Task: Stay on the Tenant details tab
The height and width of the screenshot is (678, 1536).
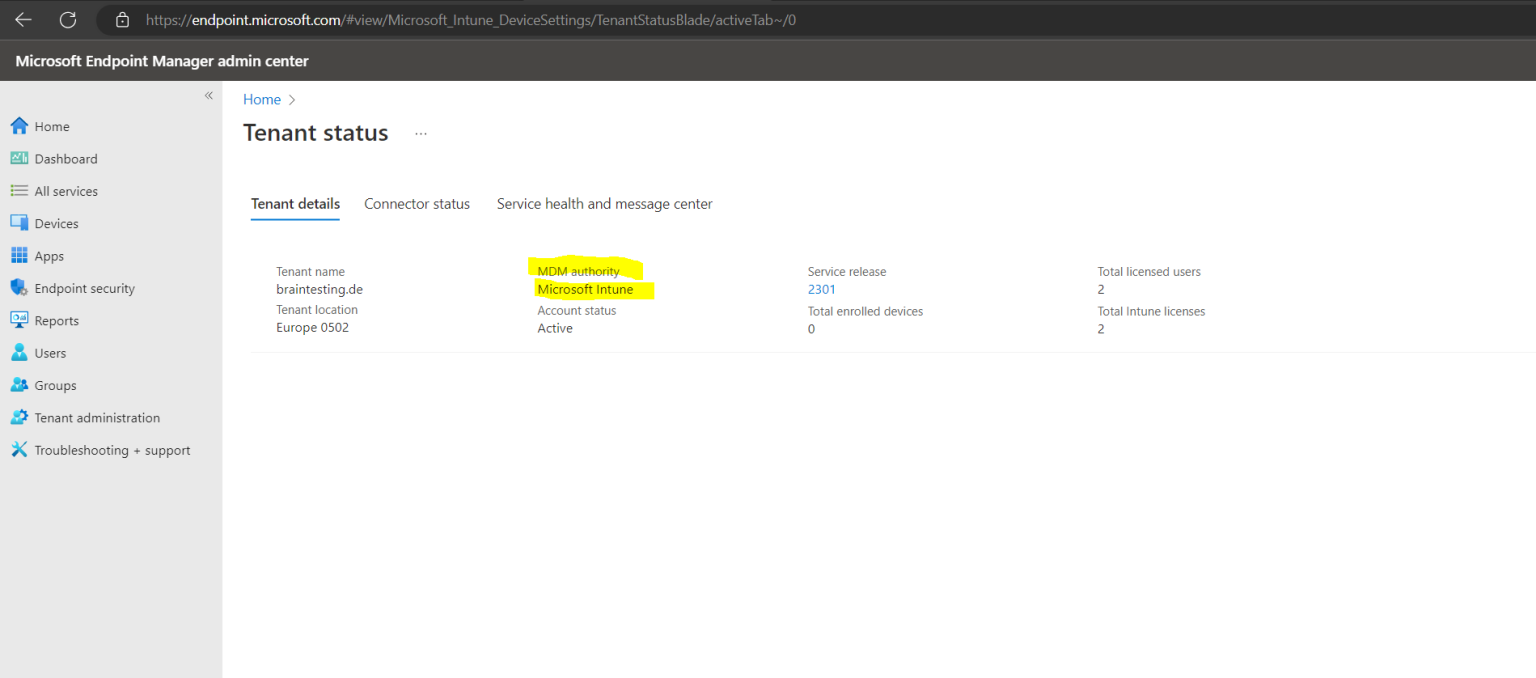Action: (295, 203)
